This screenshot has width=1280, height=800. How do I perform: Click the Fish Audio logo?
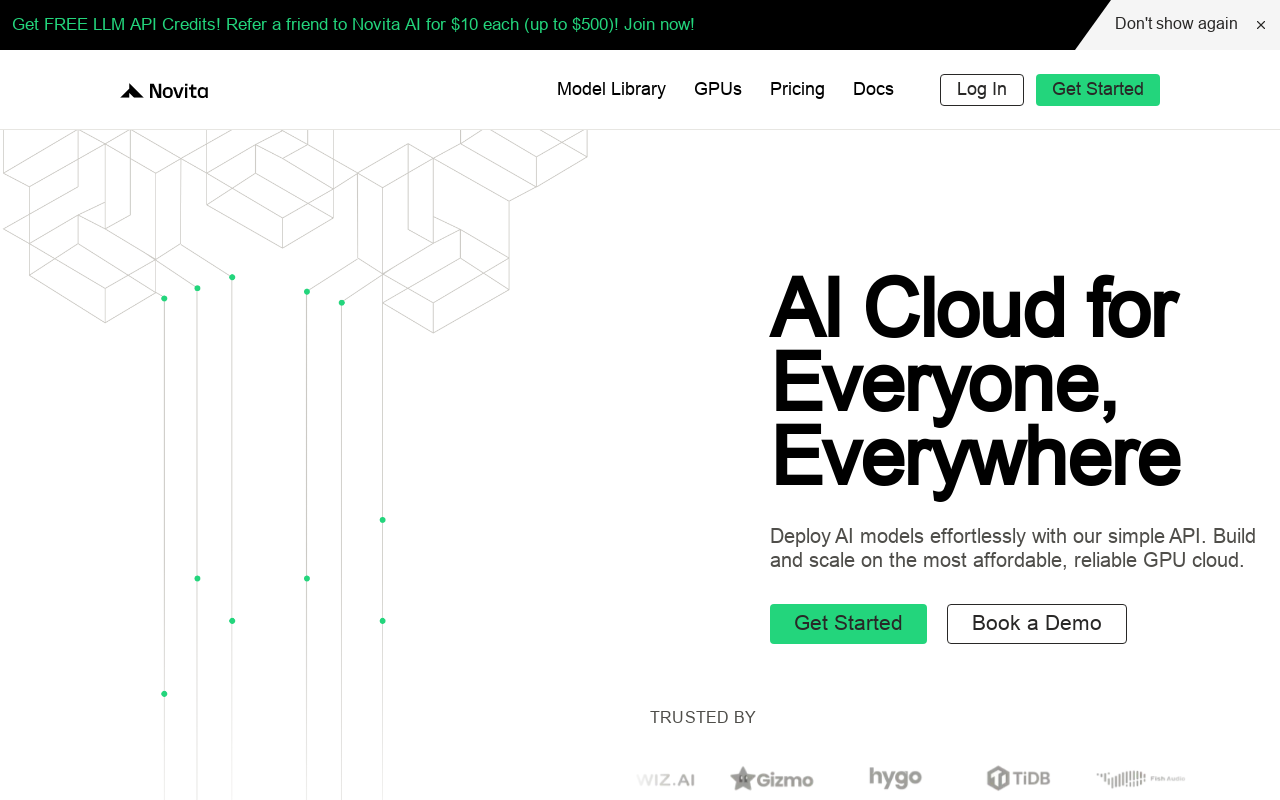[1140, 778]
